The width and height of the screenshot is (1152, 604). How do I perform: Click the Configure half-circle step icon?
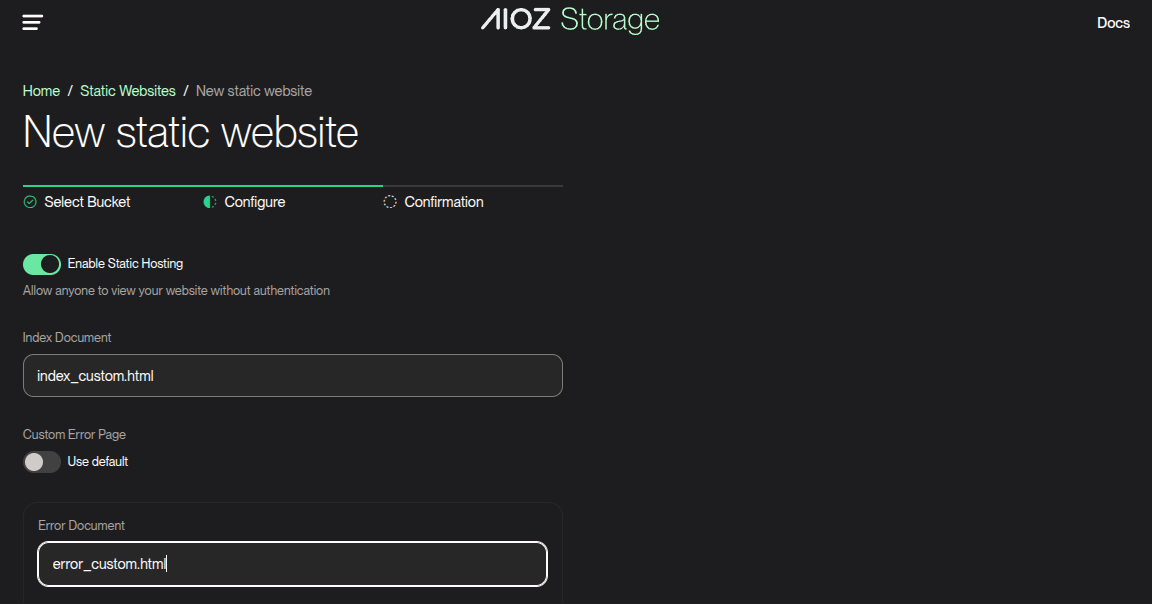coord(210,202)
